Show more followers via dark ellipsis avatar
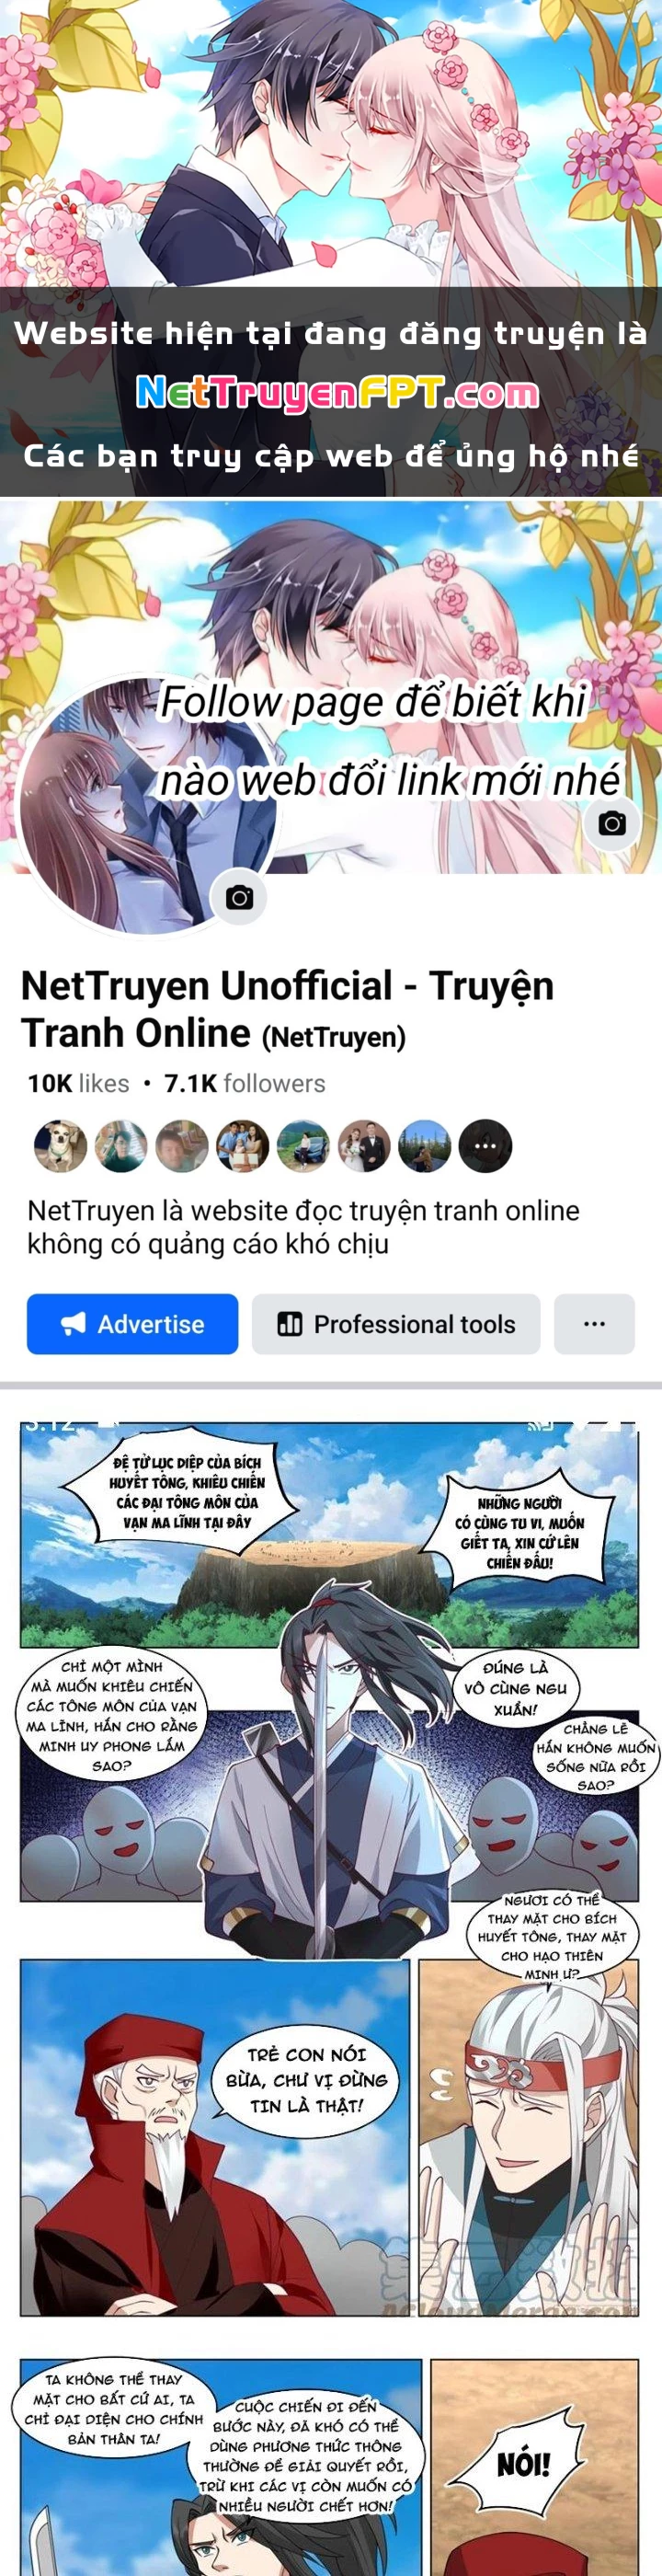This screenshot has height=2576, width=662. tap(485, 1146)
